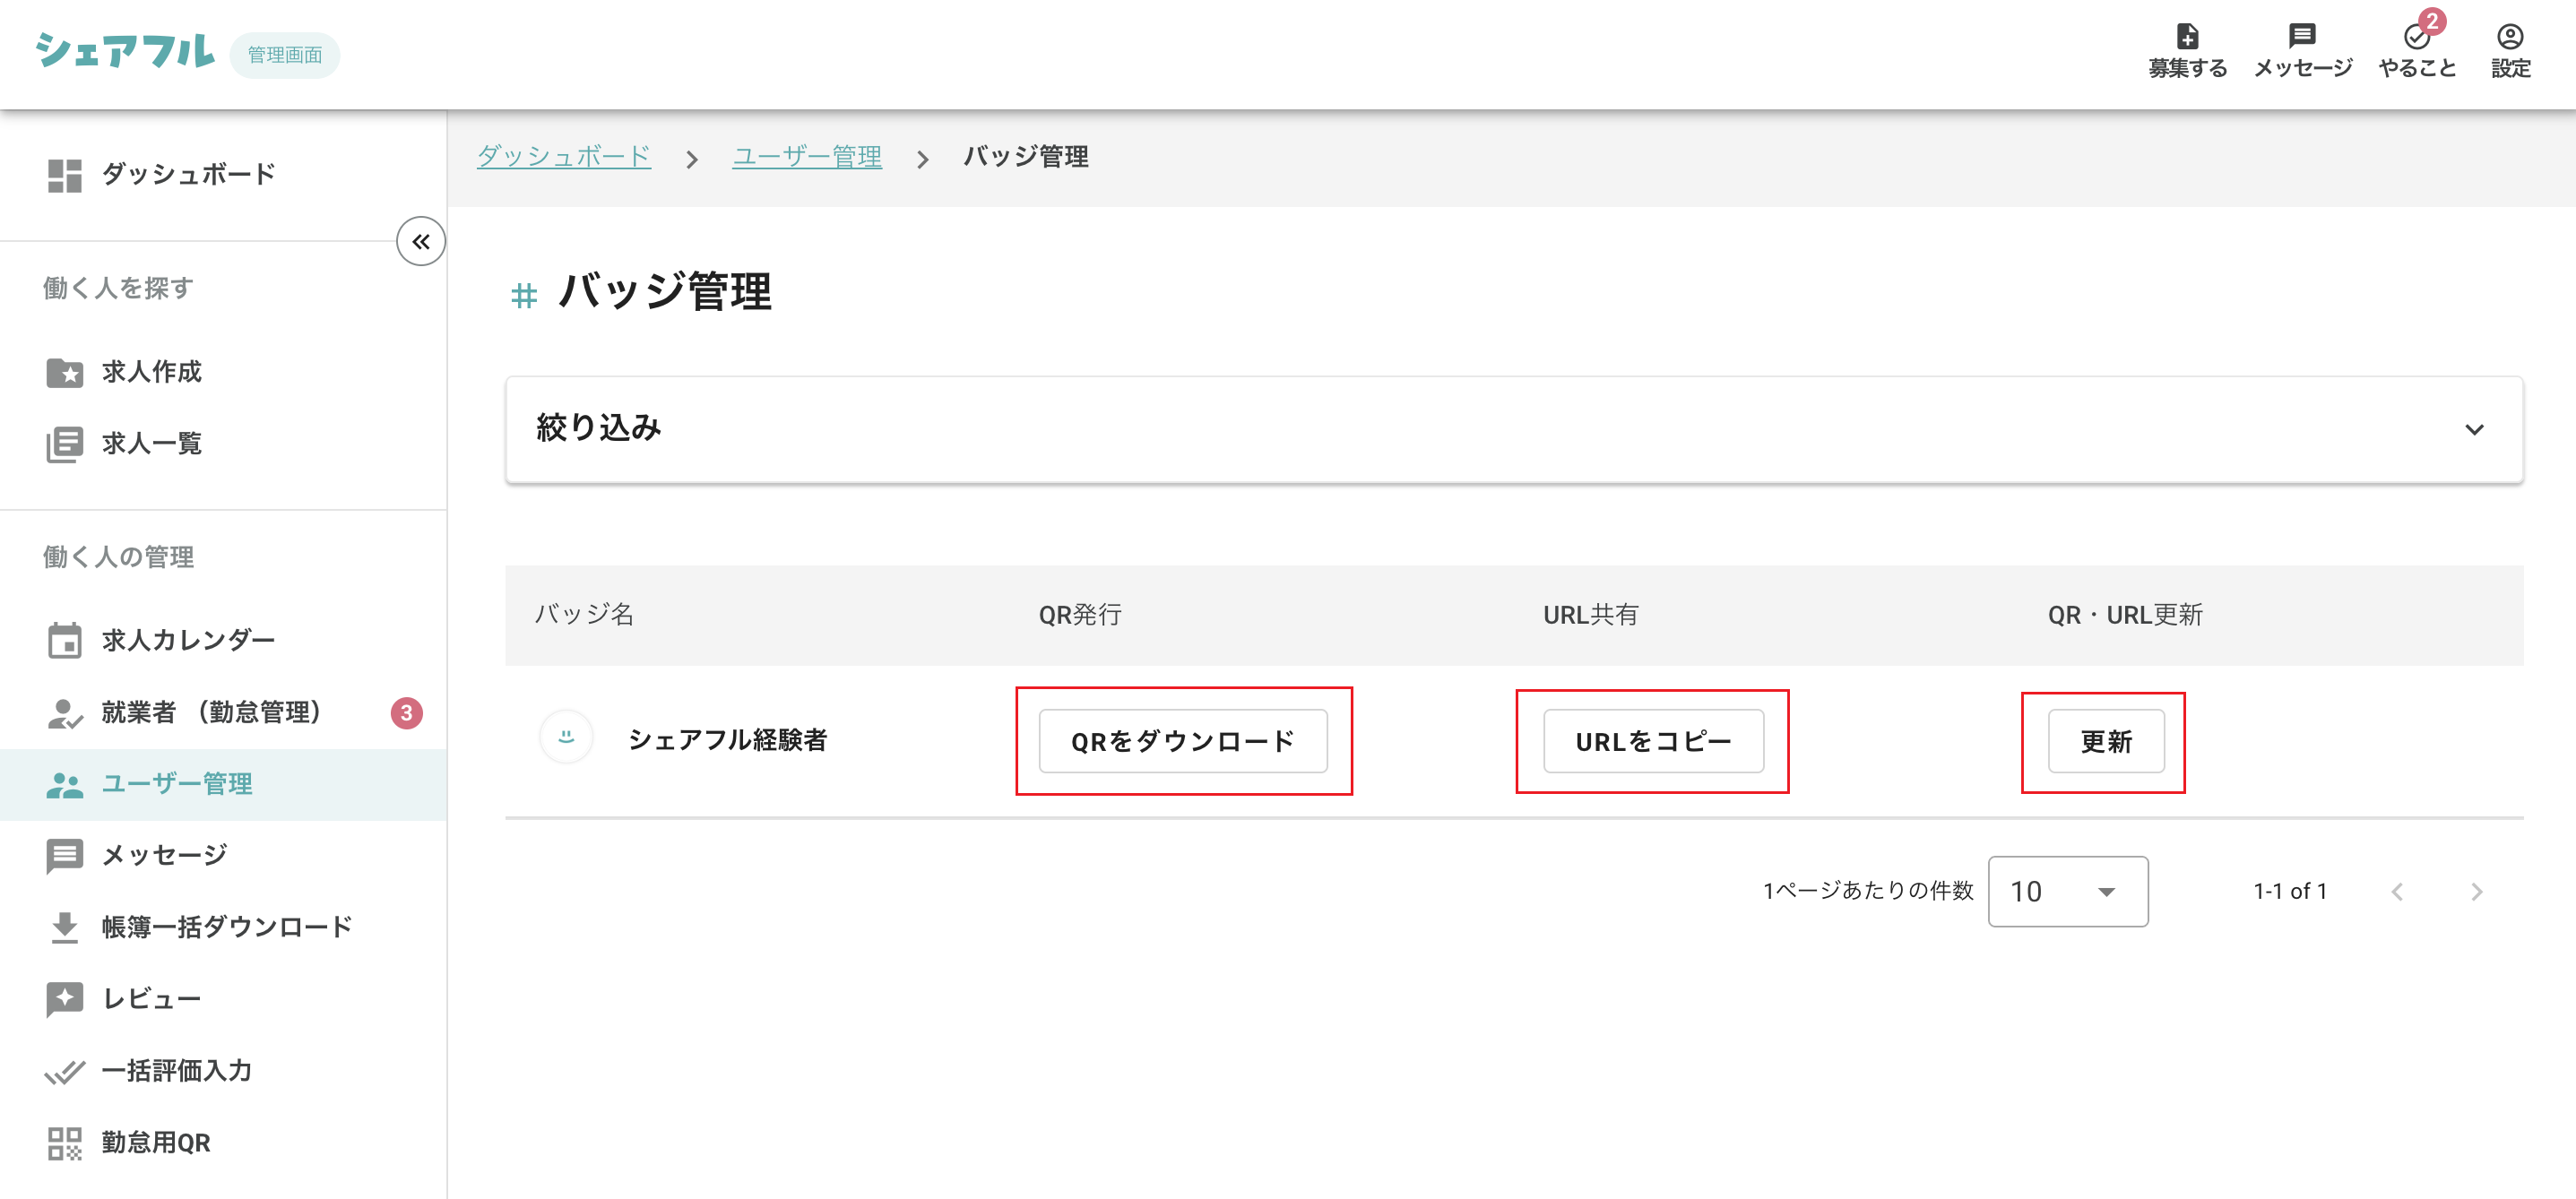
Task: Follow the ユーザー管理 breadcrumb link
Action: (806, 157)
